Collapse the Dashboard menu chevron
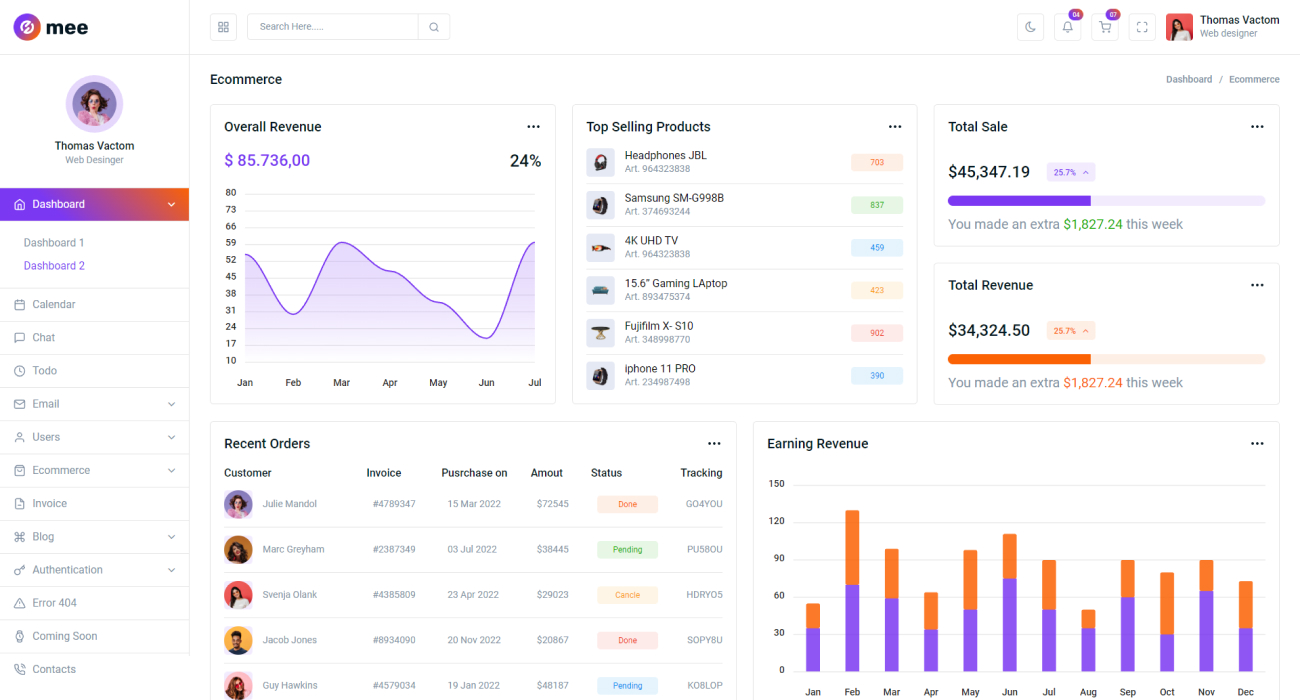 tap(171, 204)
